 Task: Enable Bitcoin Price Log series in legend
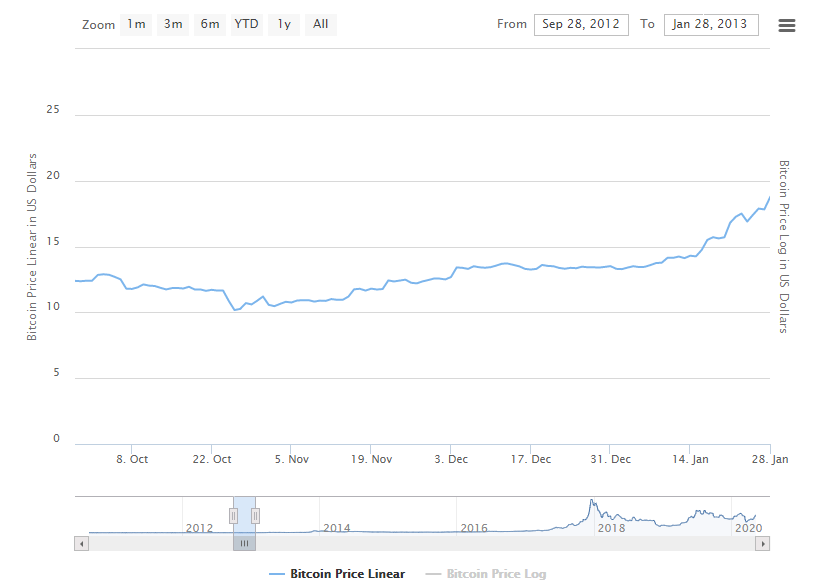click(486, 574)
